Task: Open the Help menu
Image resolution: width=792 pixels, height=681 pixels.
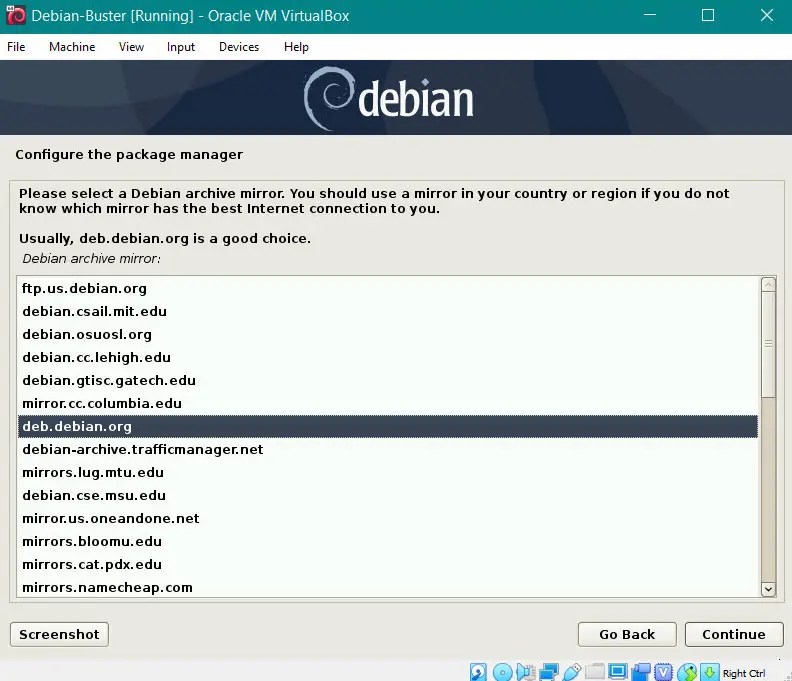Action: click(296, 47)
